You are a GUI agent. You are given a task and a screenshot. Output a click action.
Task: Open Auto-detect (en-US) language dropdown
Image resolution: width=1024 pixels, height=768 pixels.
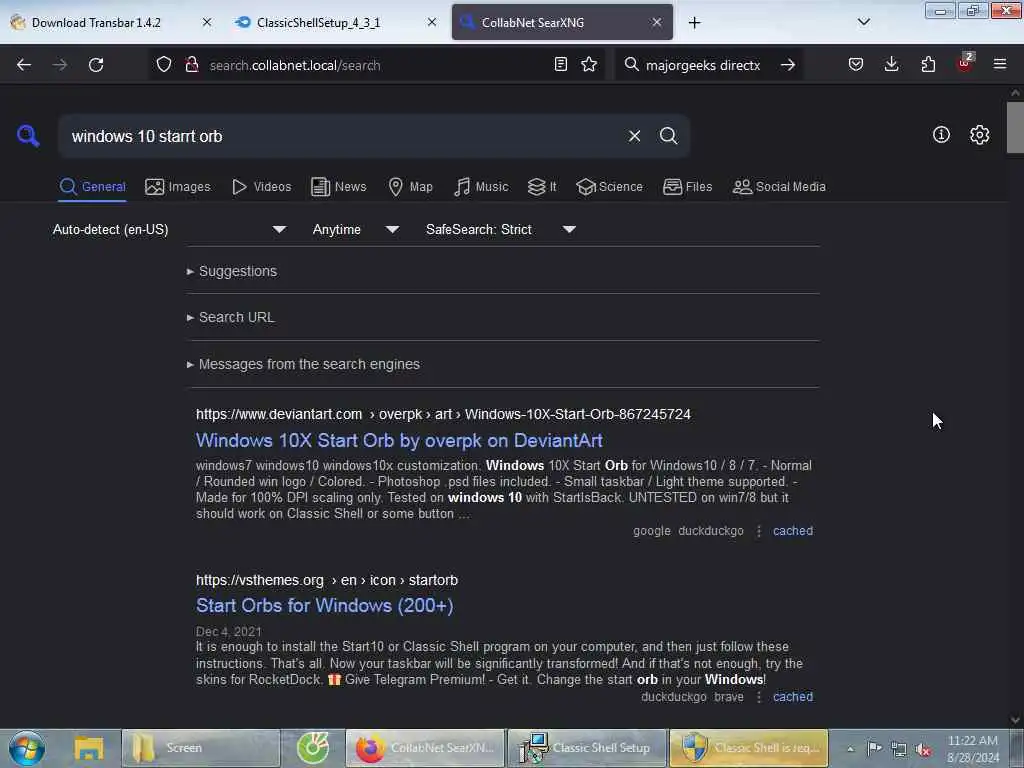coord(169,229)
